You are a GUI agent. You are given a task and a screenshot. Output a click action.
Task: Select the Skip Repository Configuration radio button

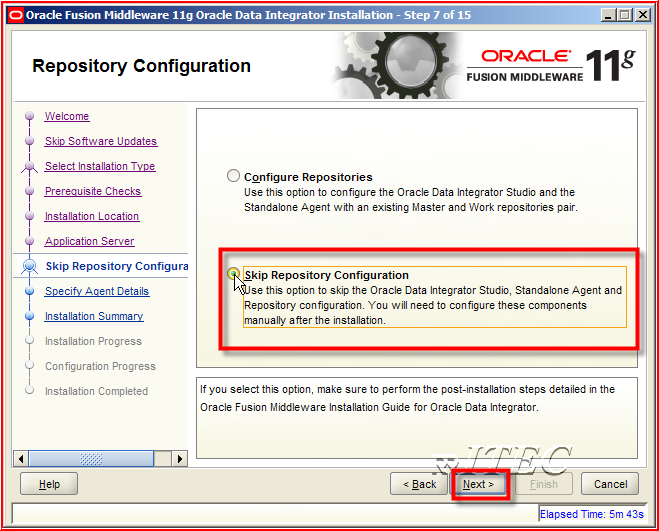[233, 274]
